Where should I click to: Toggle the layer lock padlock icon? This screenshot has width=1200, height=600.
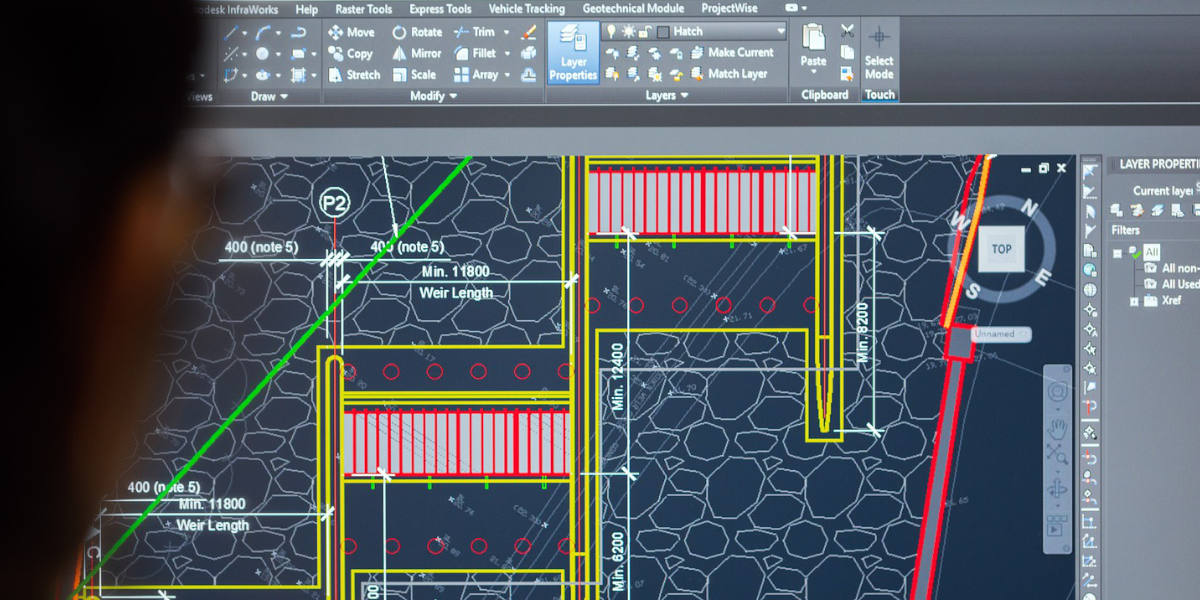point(643,31)
